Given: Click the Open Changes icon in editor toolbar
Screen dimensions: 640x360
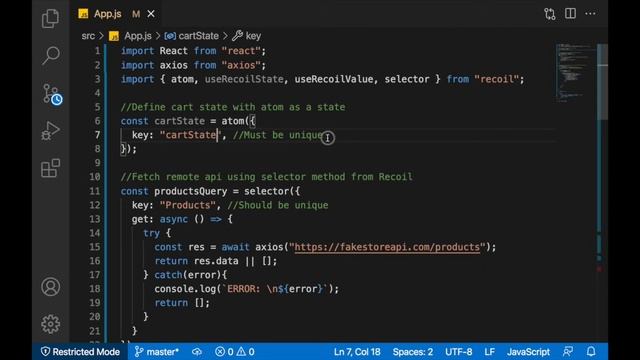Looking at the screenshot, I should (x=549, y=14).
